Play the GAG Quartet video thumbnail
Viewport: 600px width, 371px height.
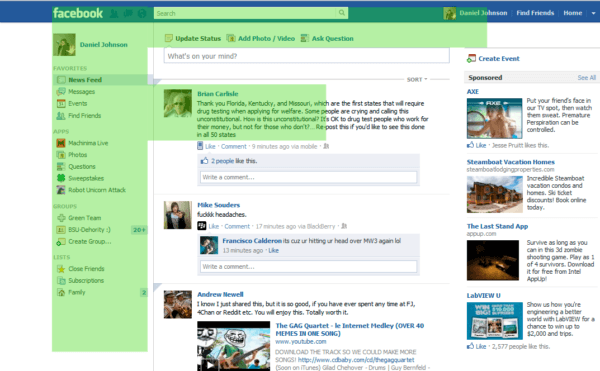[234, 346]
